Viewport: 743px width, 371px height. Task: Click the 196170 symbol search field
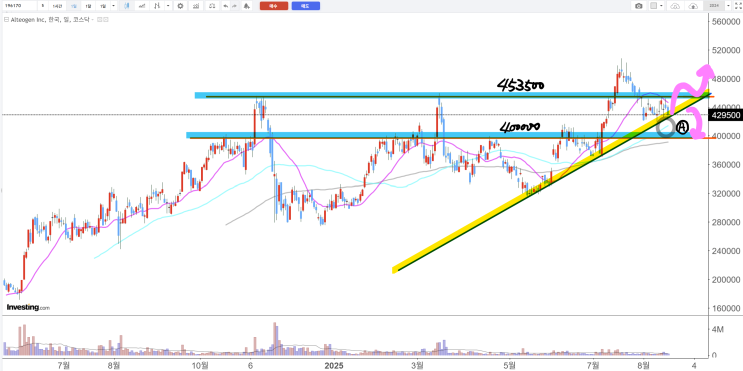click(19, 6)
